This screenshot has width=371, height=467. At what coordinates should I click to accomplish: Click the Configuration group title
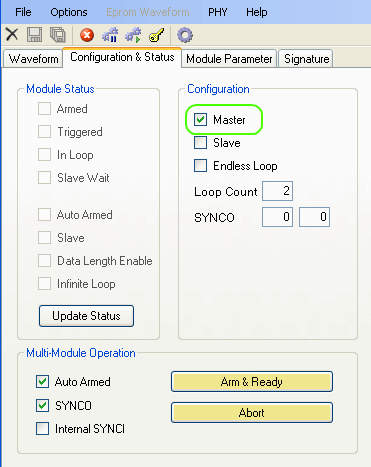[x=218, y=89]
